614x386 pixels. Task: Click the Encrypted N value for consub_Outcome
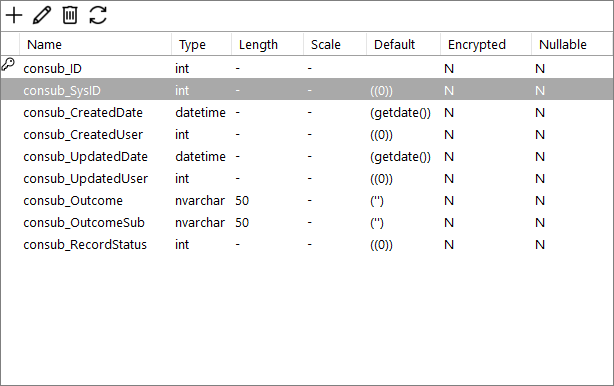point(449,200)
